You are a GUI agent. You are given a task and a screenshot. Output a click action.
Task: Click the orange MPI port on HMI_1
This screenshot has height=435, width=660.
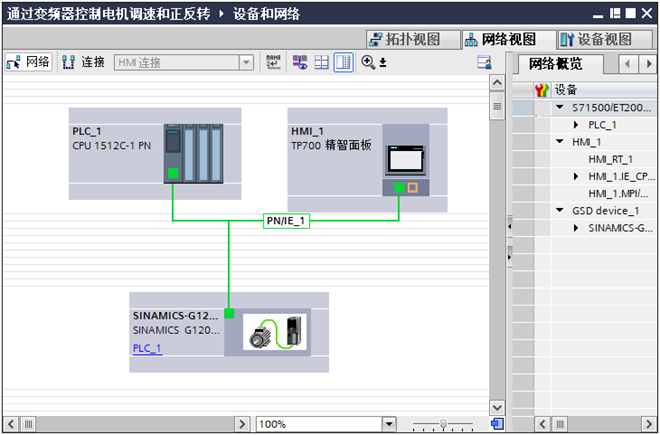412,188
